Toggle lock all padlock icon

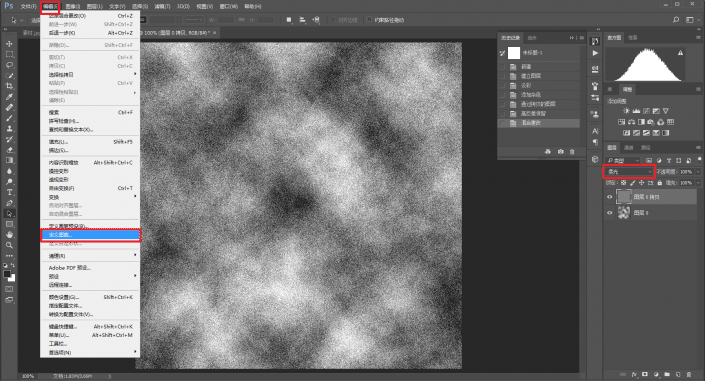(x=660, y=183)
